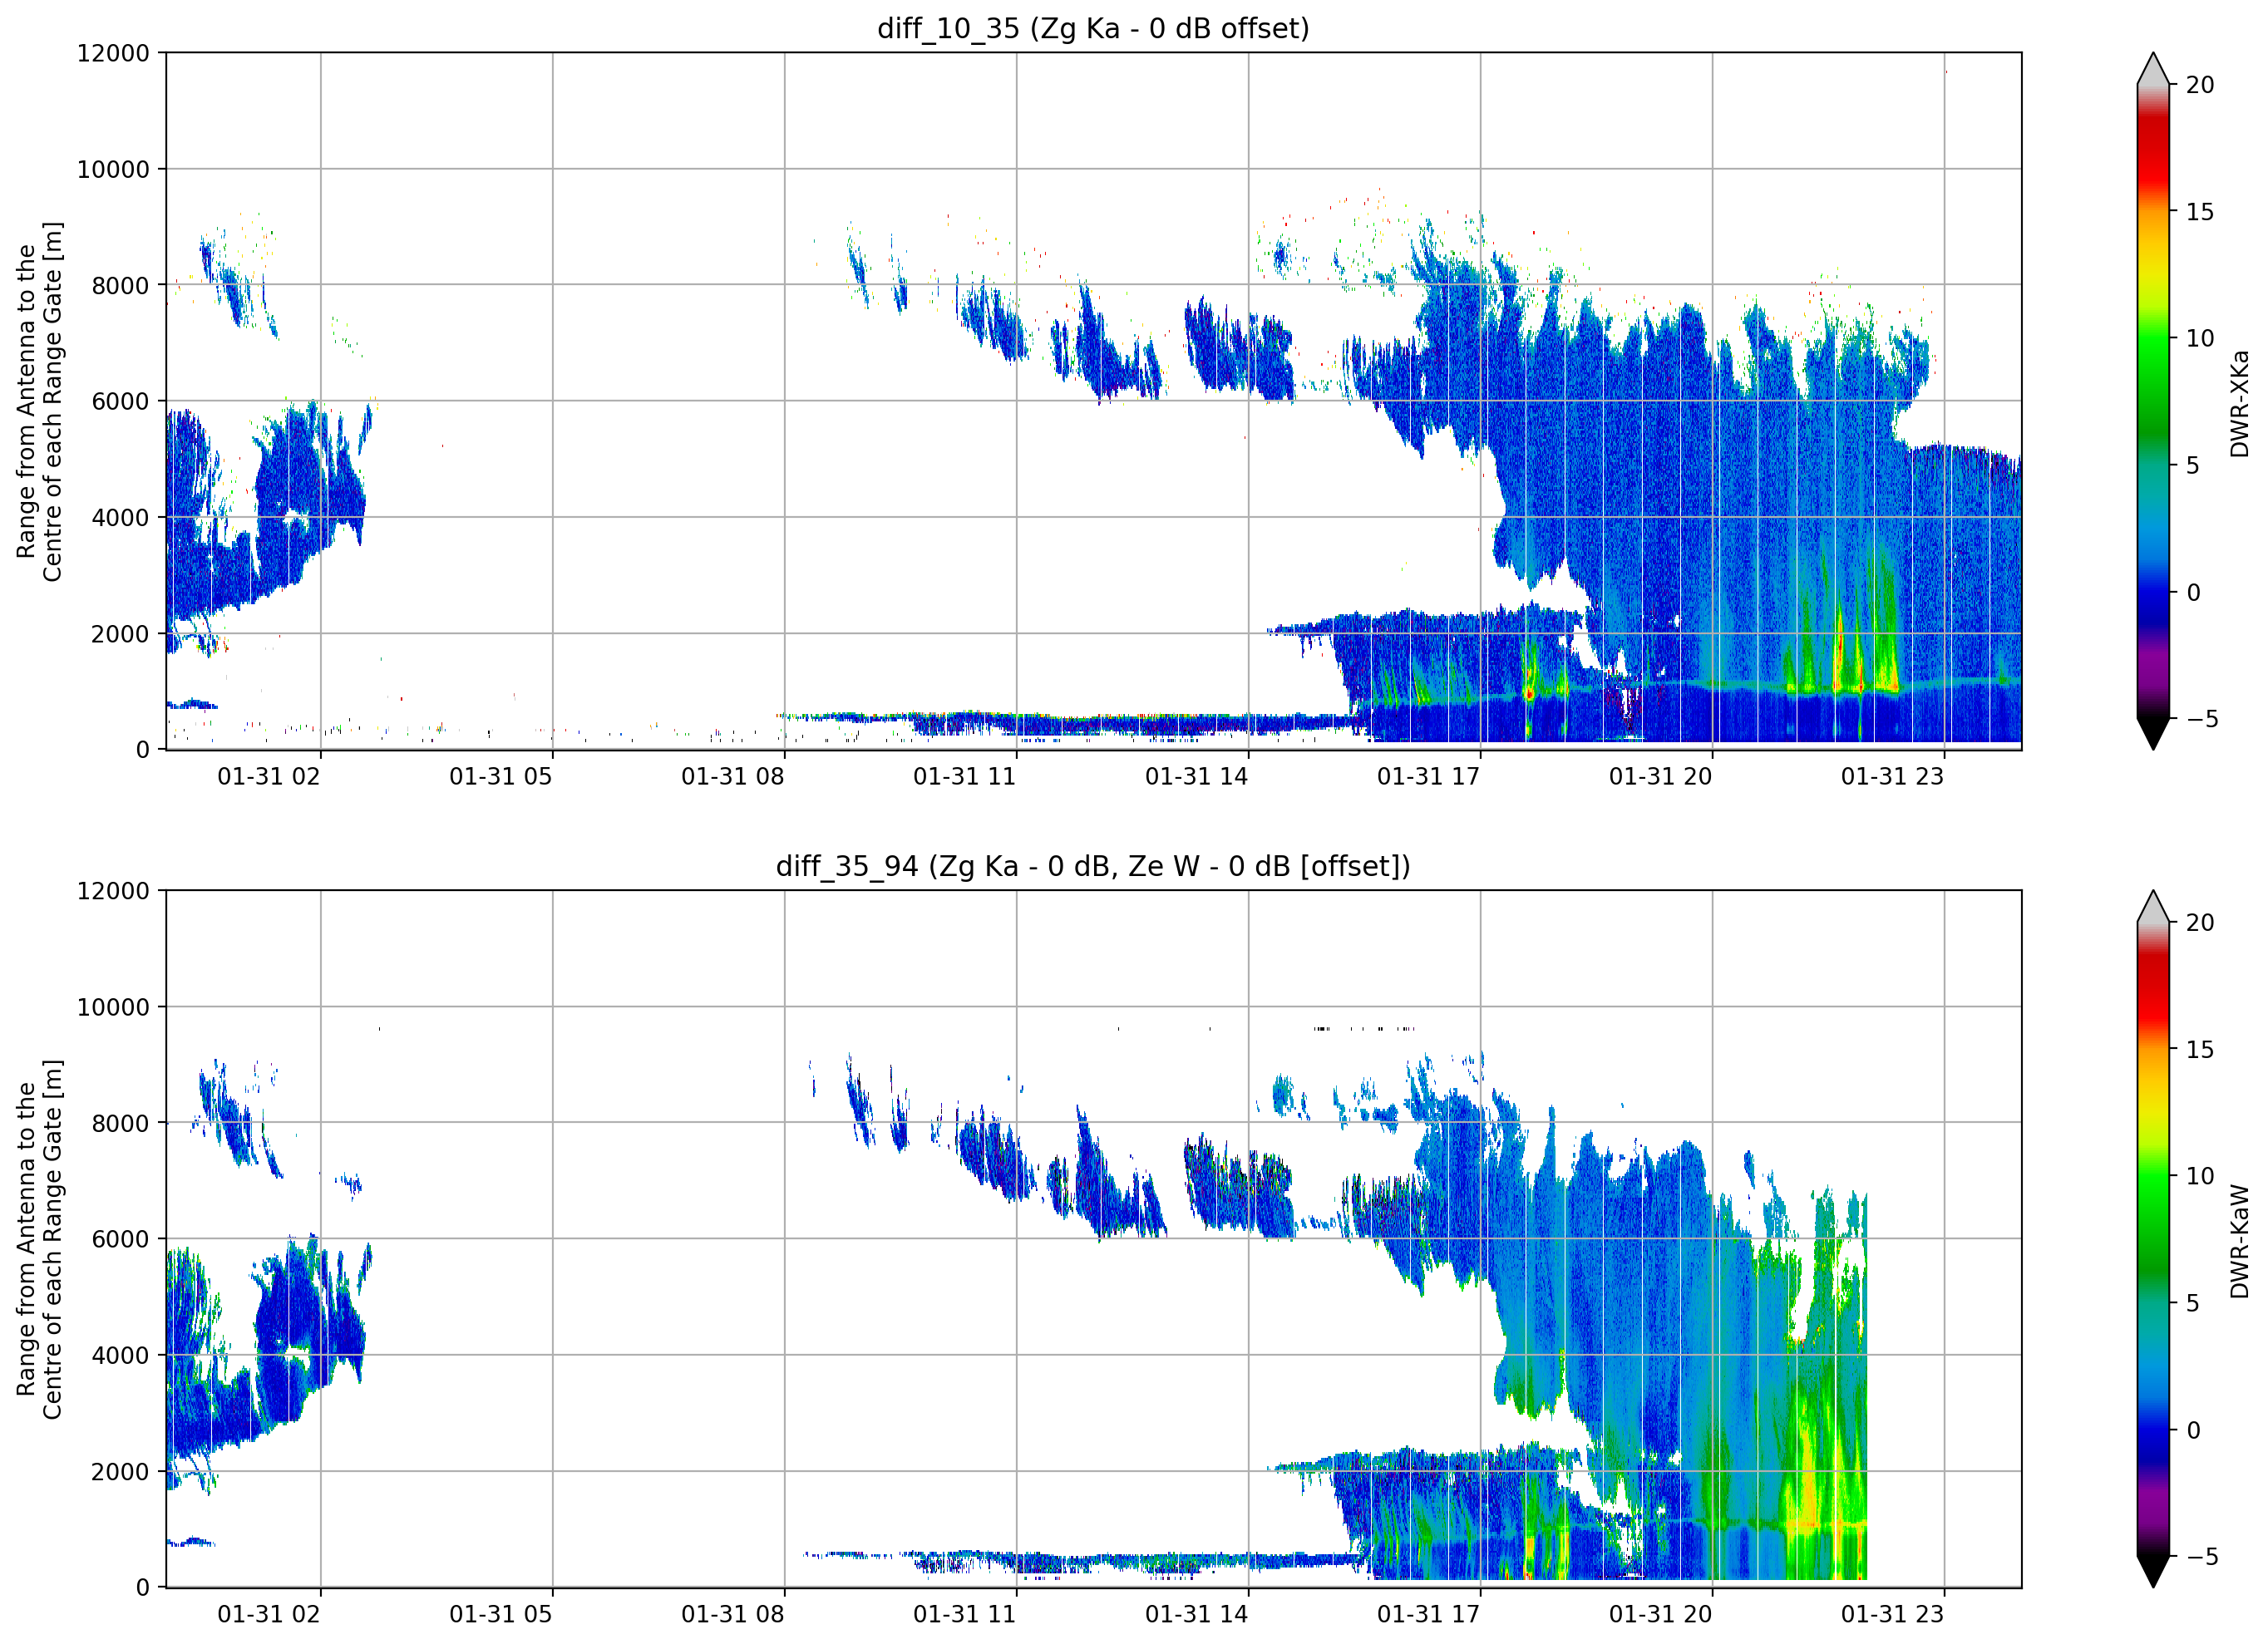Click the 8000 y-tick on the diff_35_94 plot
Image resolution: width=2268 pixels, height=1644 pixels.
(120, 1123)
